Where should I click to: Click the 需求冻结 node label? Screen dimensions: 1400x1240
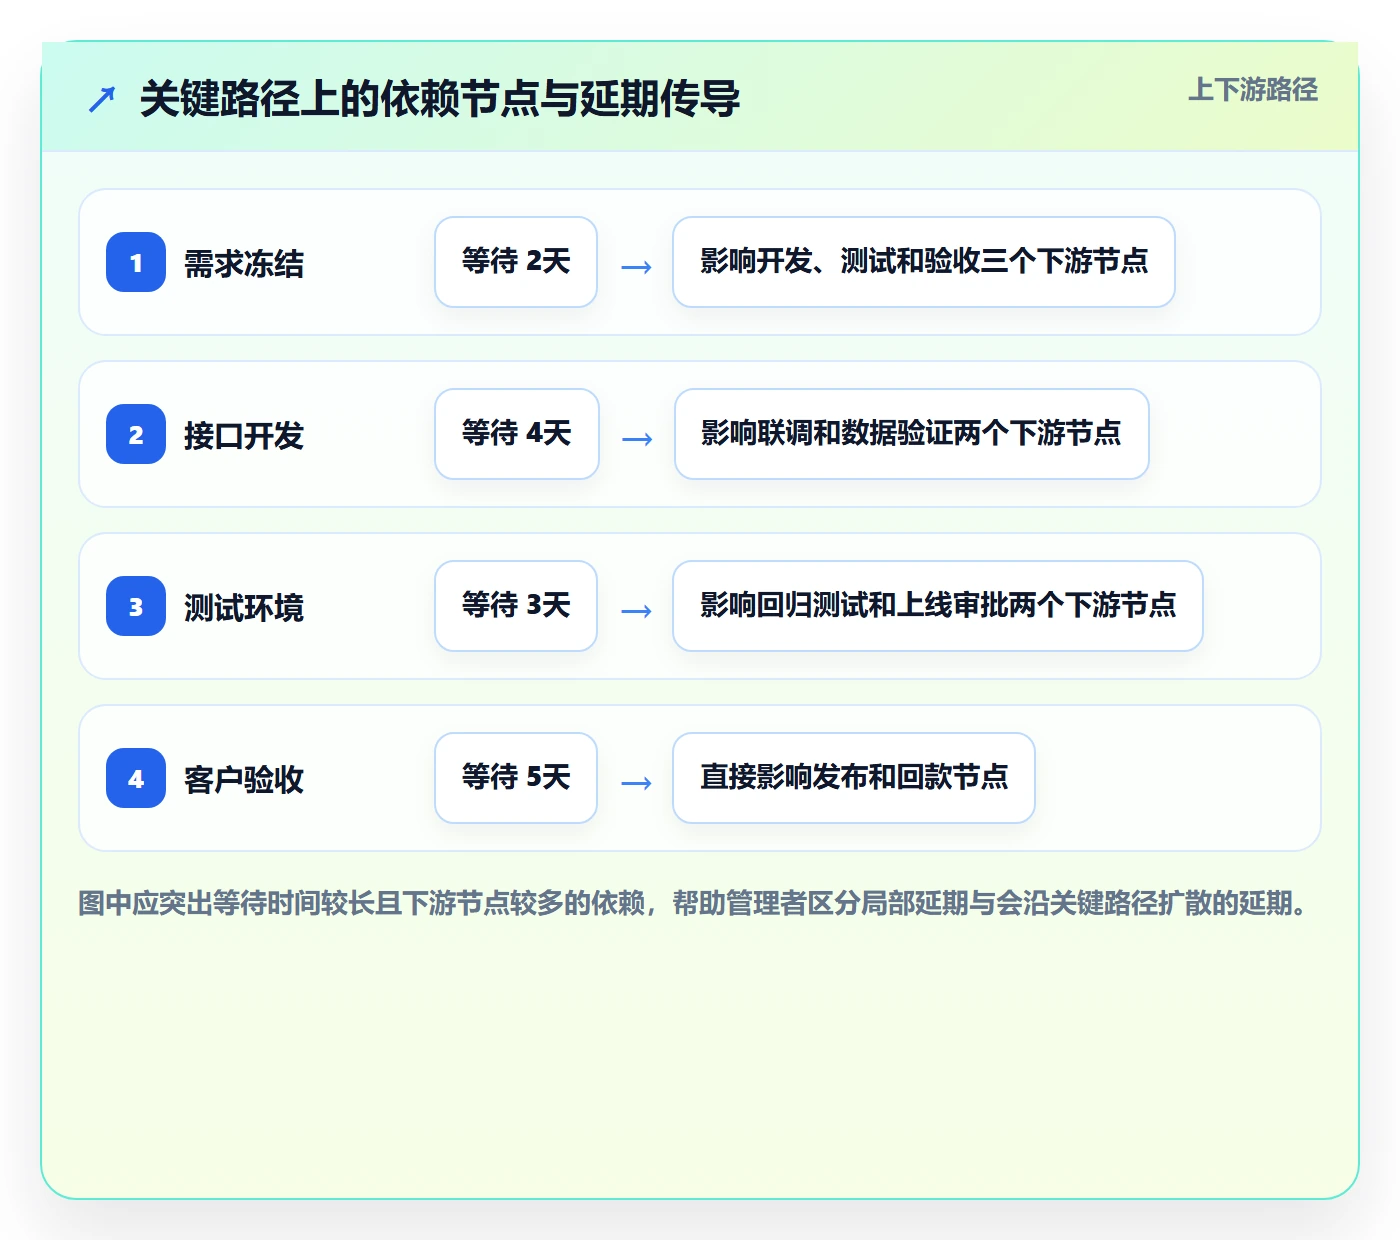click(244, 264)
